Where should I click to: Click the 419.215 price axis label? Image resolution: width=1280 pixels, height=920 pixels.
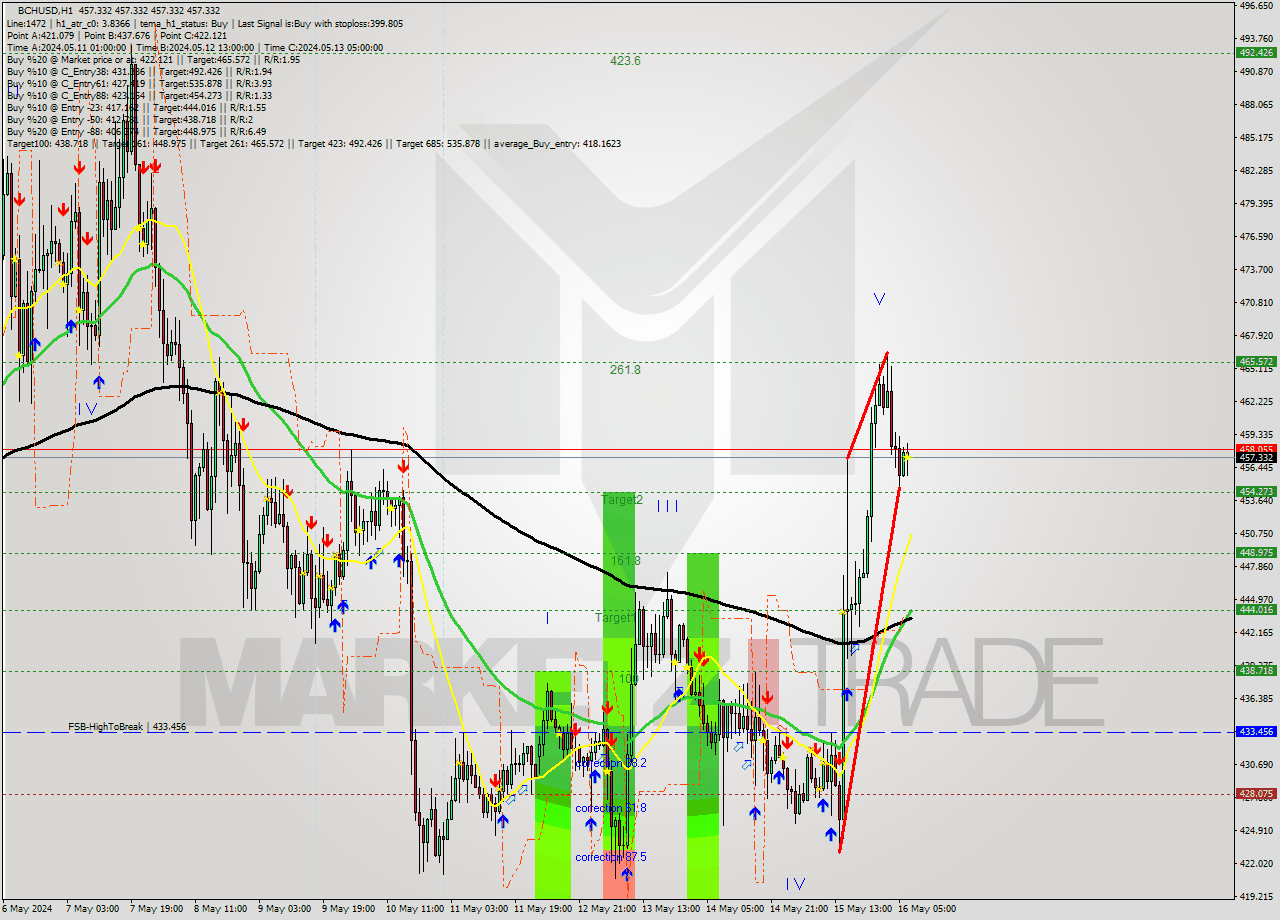click(1256, 896)
